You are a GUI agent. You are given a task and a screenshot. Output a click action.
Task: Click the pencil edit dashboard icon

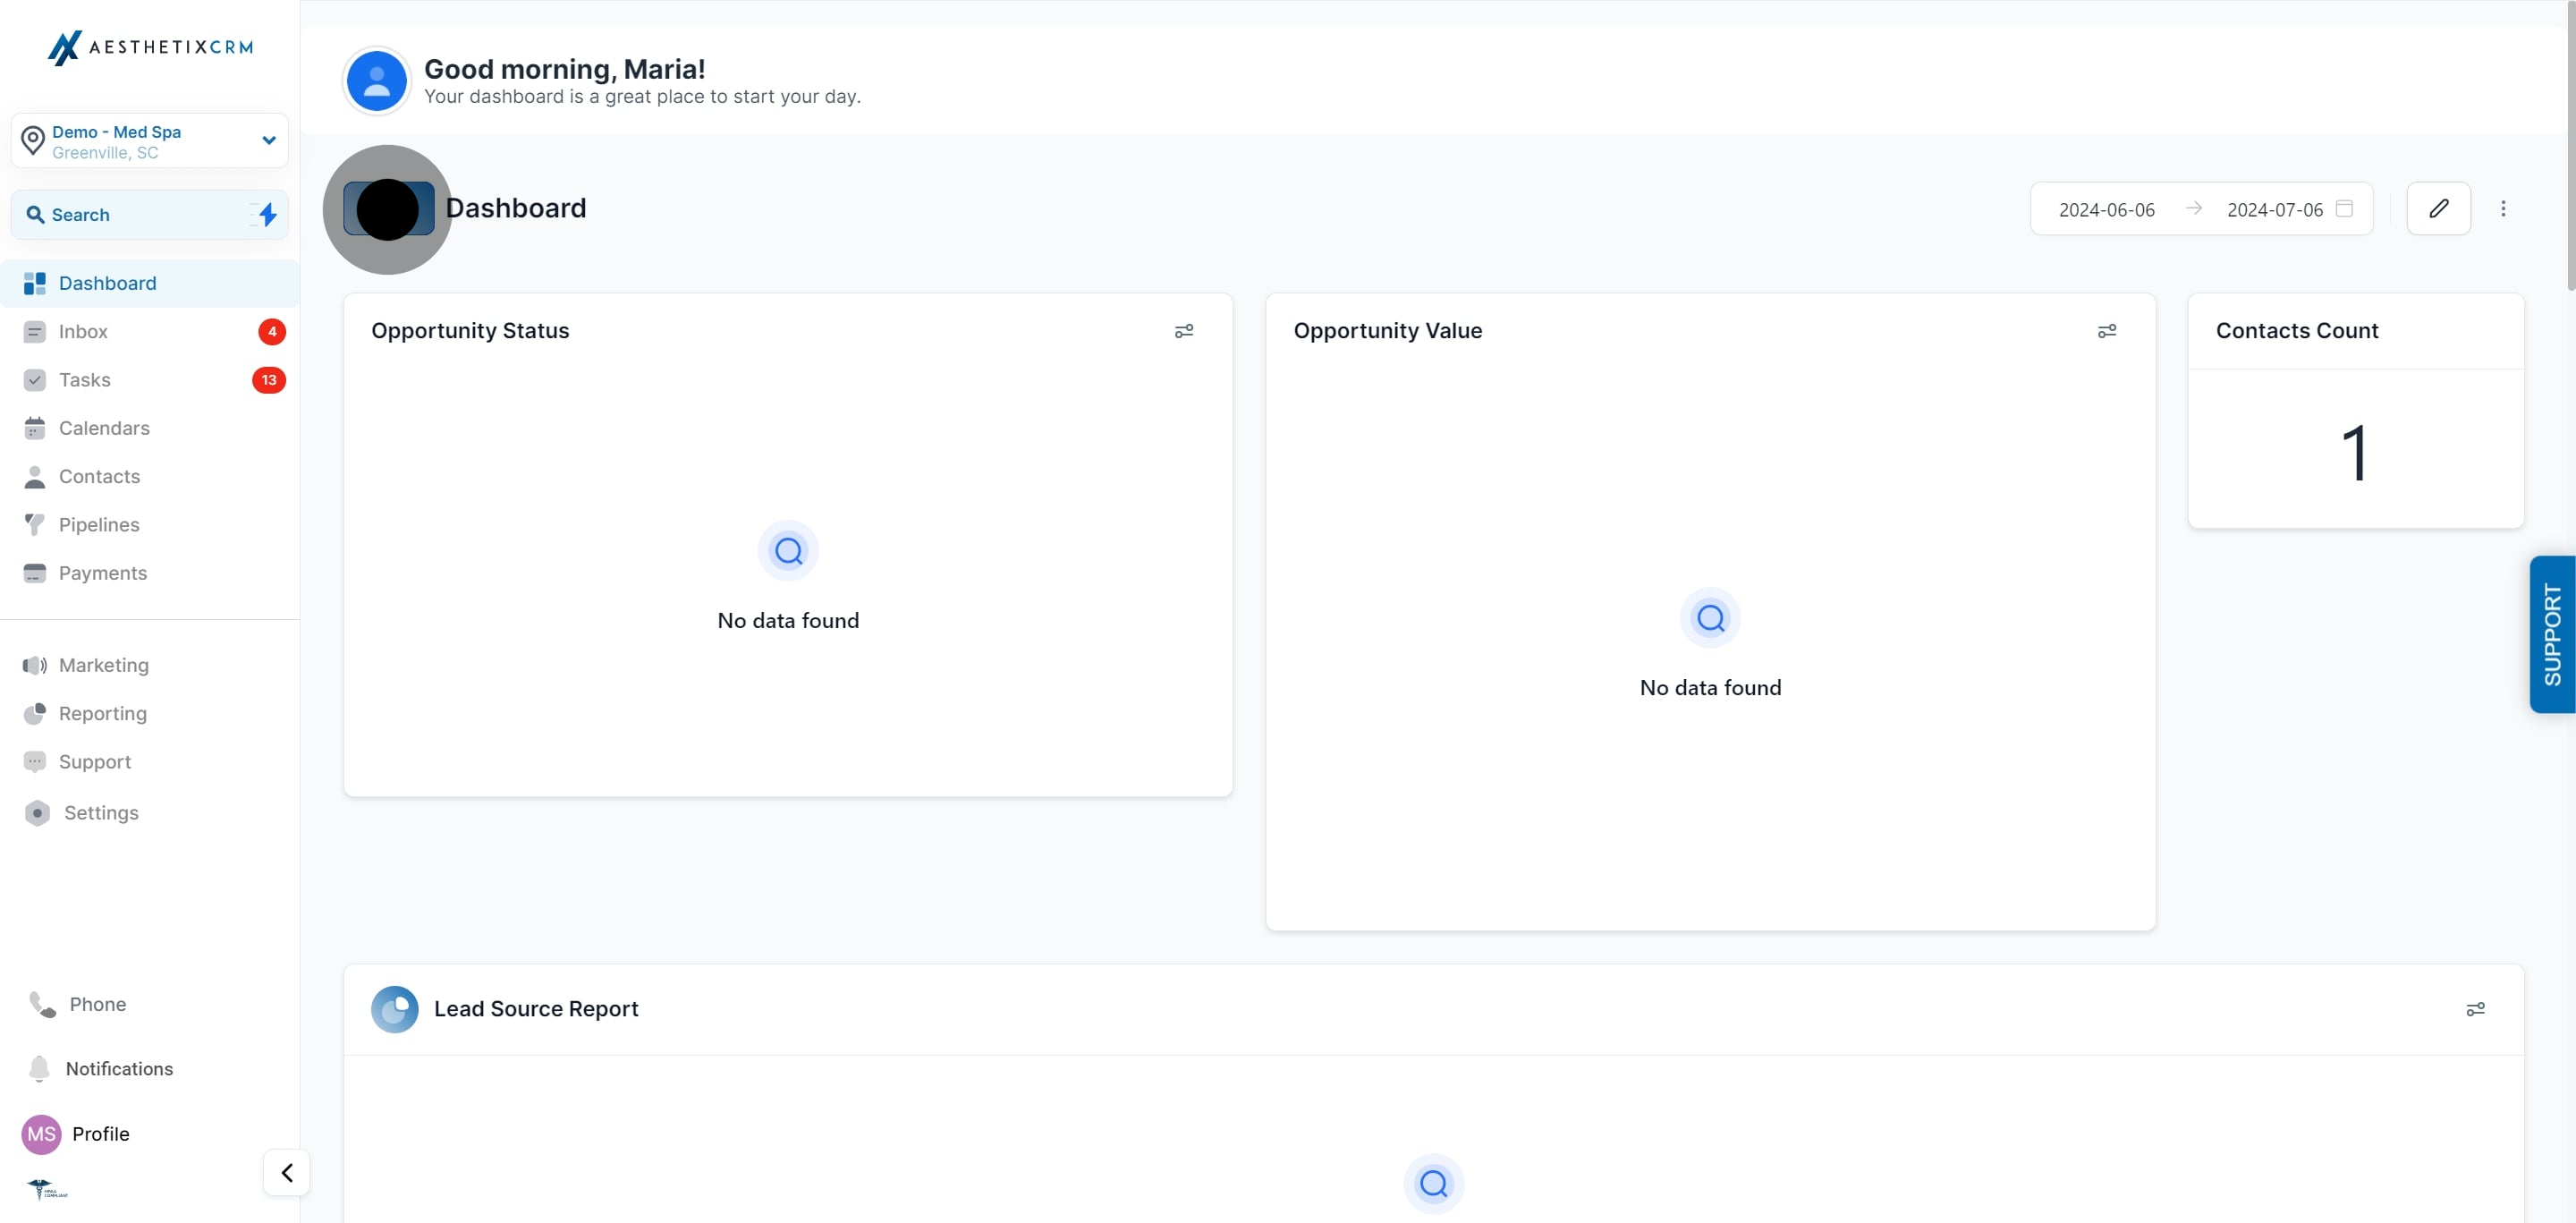(2438, 209)
